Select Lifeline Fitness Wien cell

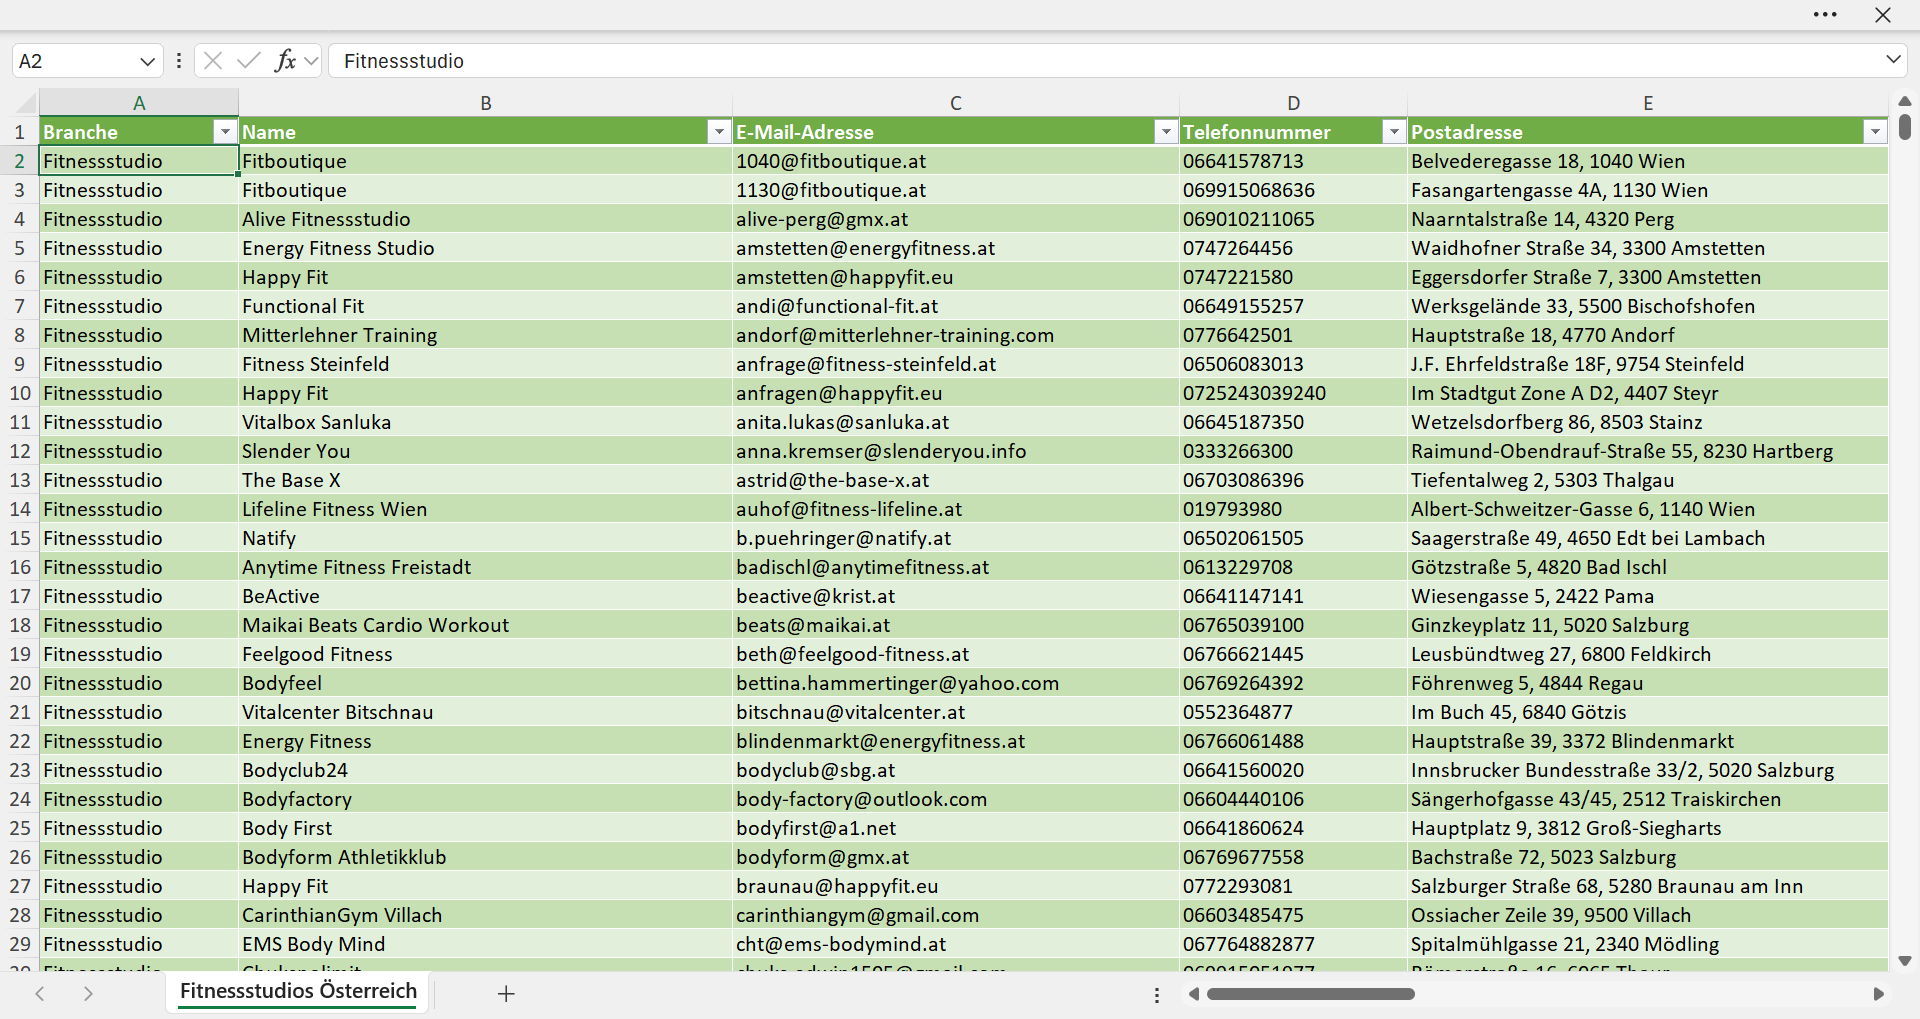coord(486,509)
